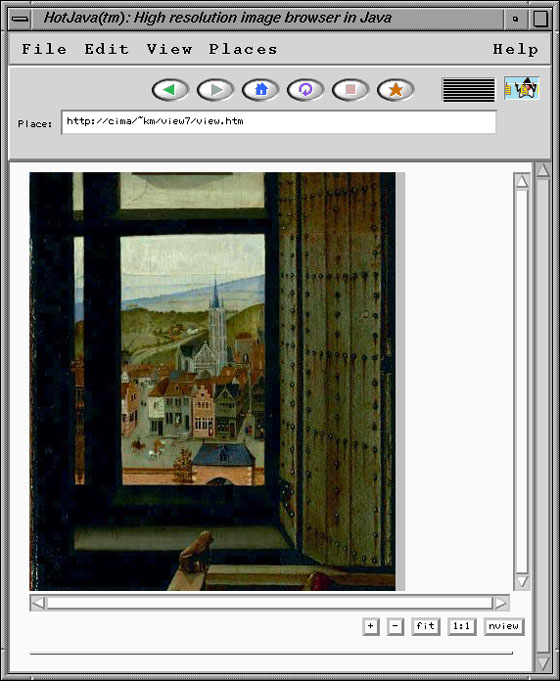This screenshot has height=681, width=560.
Task: Fit the image using the fit button
Action: (x=425, y=626)
